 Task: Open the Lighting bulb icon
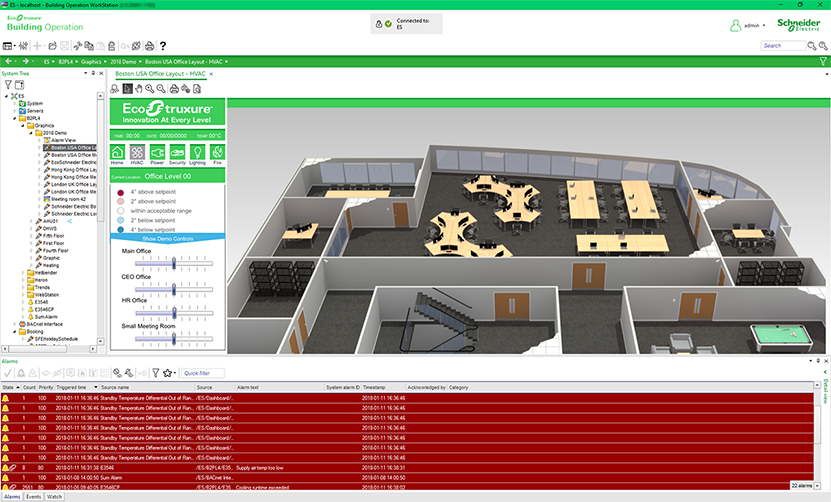click(x=197, y=152)
